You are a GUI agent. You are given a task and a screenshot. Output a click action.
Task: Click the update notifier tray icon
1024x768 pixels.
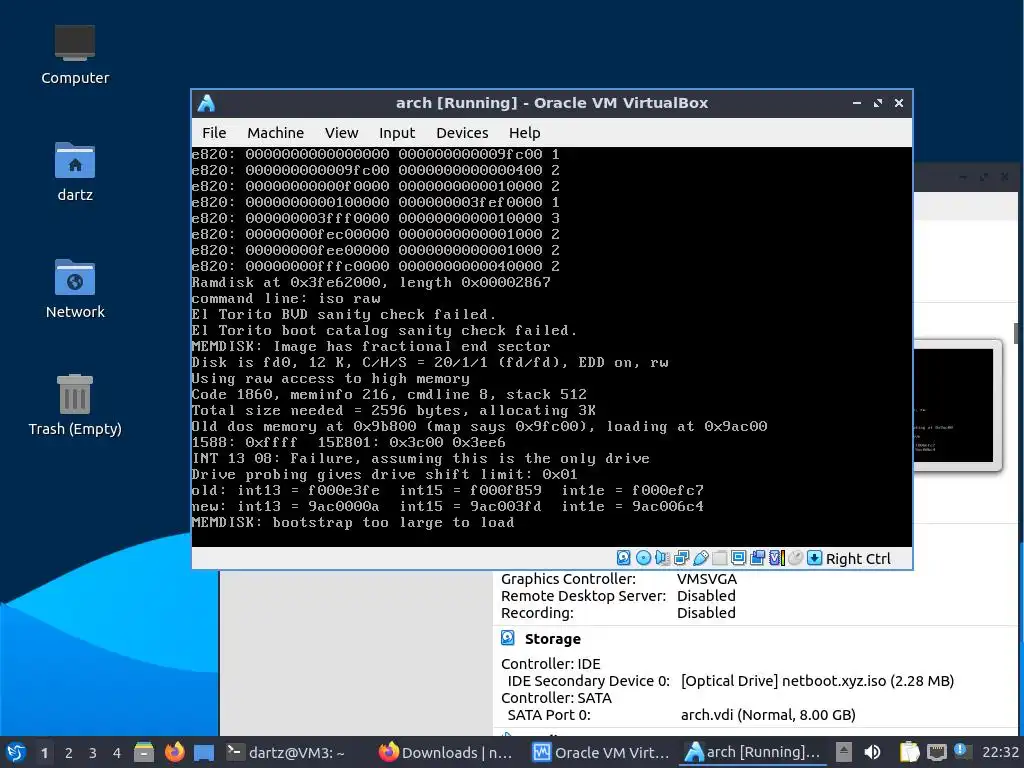pyautogui.click(x=962, y=751)
